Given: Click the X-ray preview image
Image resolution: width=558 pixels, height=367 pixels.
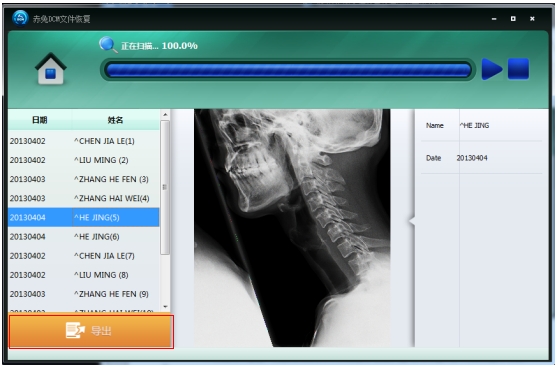Looking at the screenshot, I should click(x=292, y=228).
